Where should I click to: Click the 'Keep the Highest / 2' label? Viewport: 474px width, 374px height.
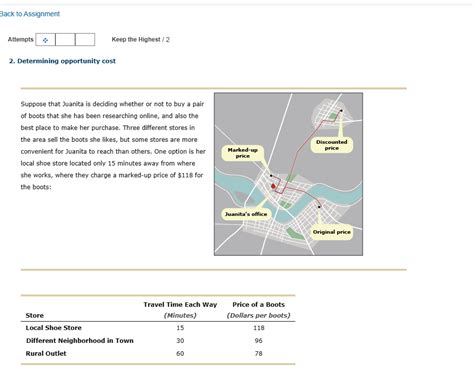pyautogui.click(x=140, y=39)
